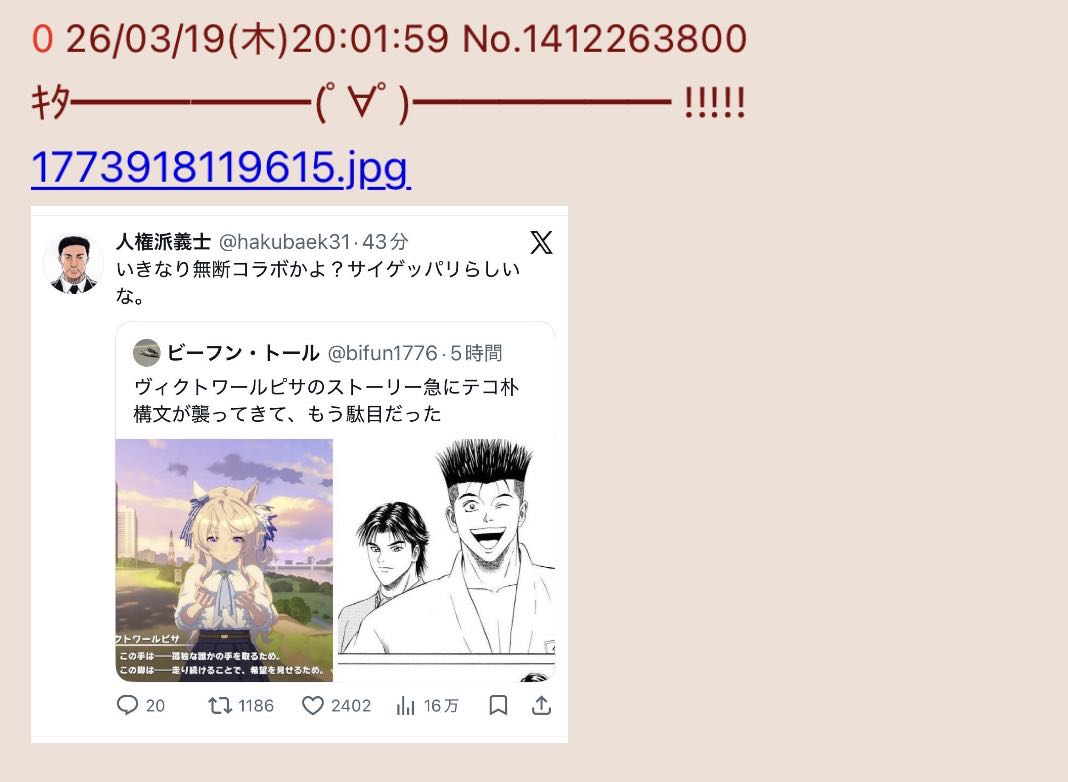Click the 人権派義士 display name
Image resolution: width=1068 pixels, height=782 pixels.
(x=163, y=242)
